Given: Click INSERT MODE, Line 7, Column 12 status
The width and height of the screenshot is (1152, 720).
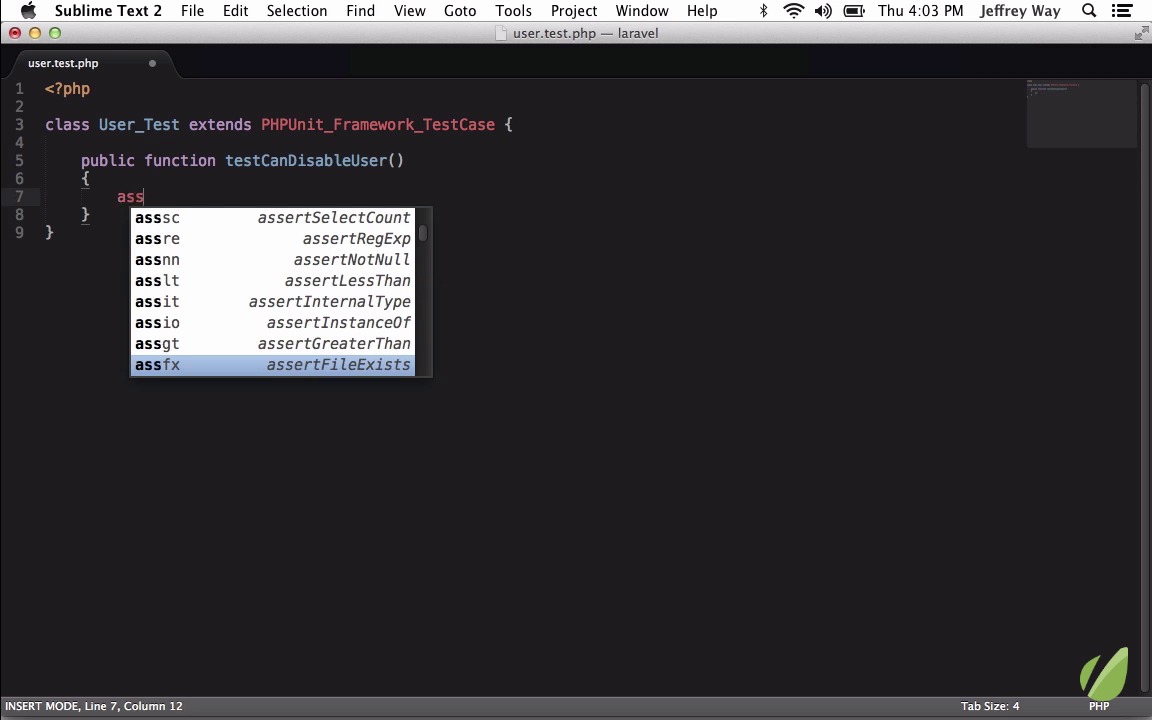Looking at the screenshot, I should pos(93,706).
